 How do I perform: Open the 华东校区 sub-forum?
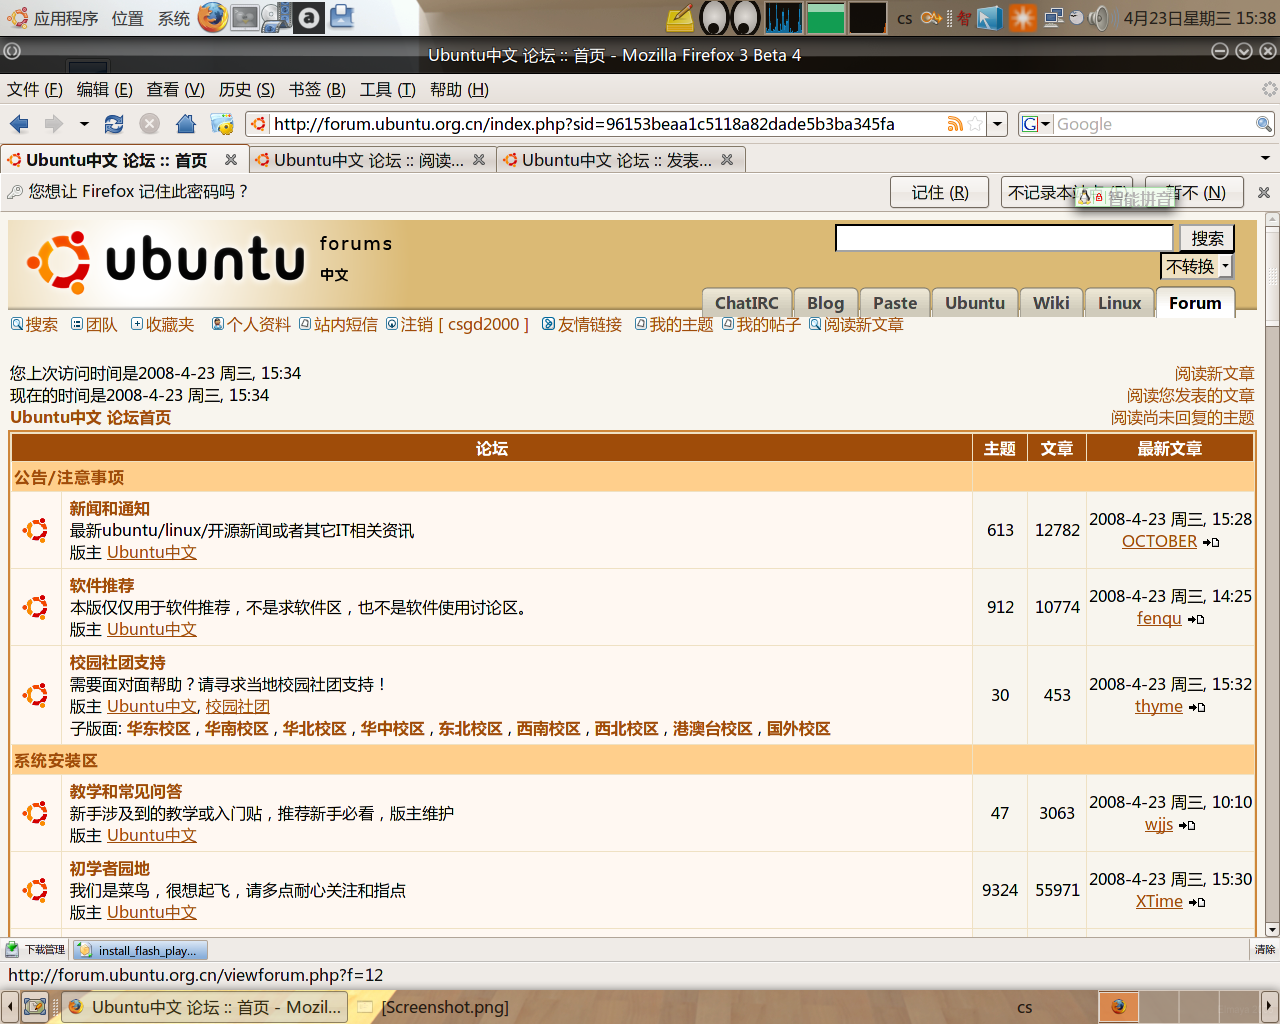click(159, 728)
